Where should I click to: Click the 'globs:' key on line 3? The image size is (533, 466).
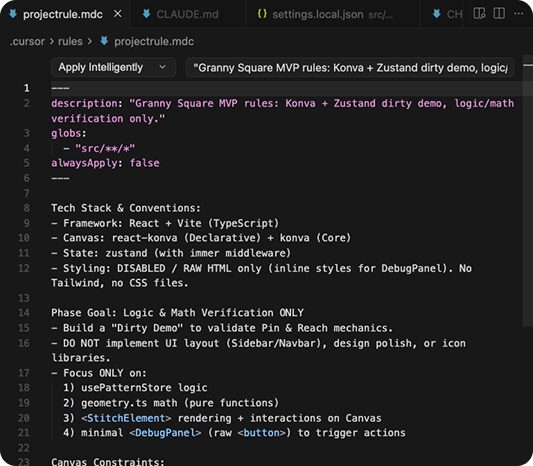coord(69,133)
